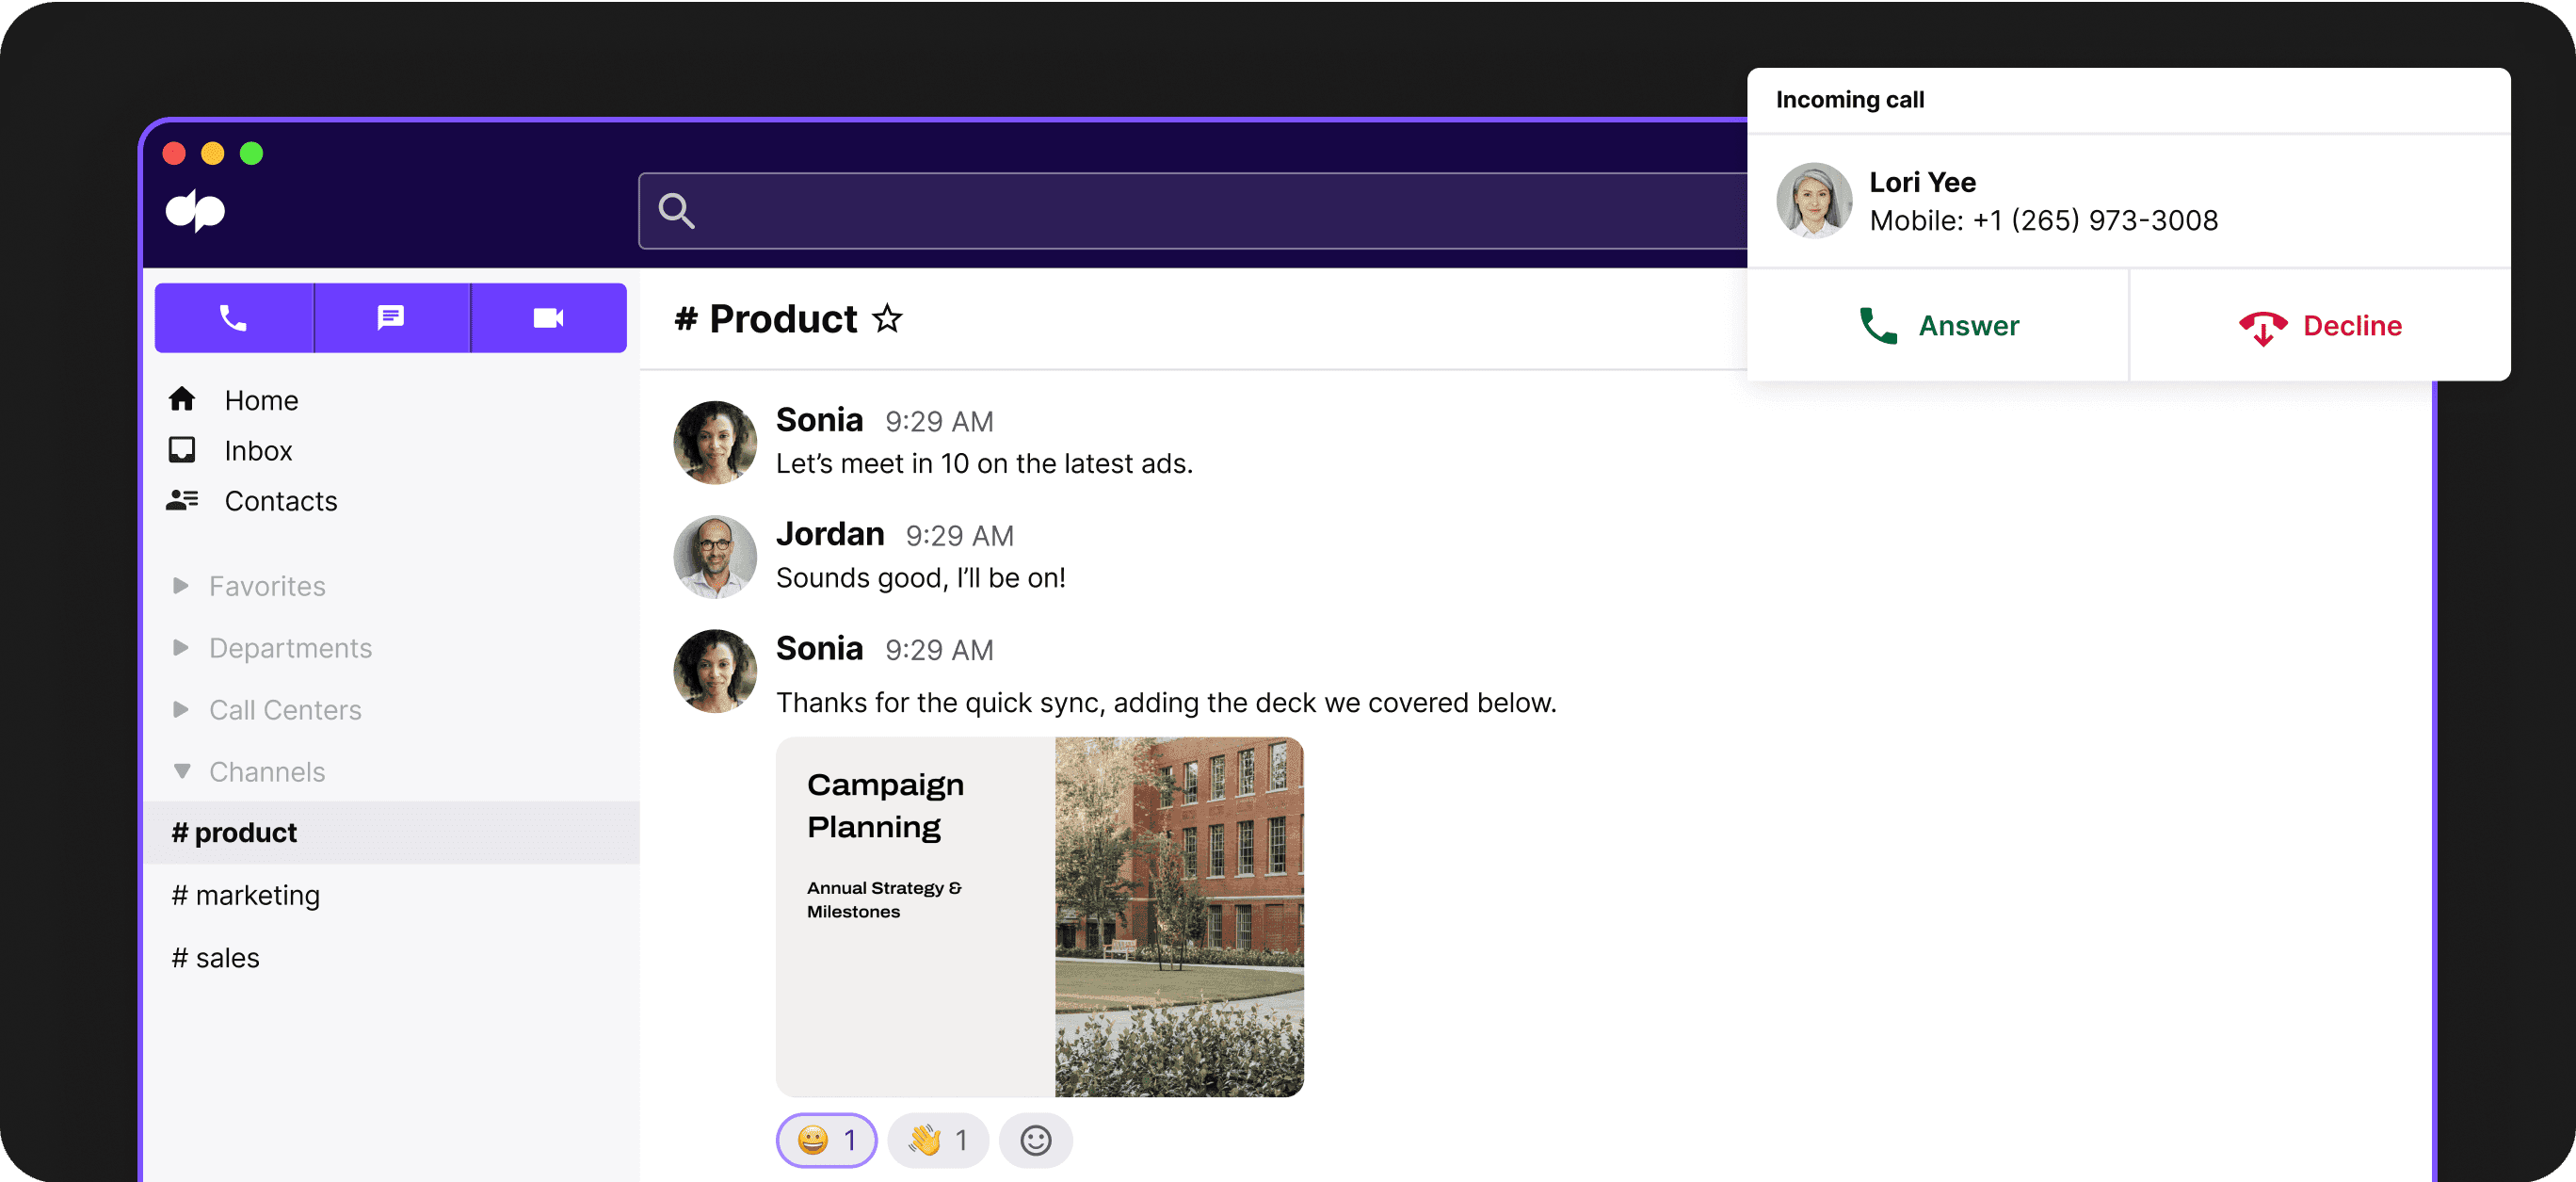2576x1182 pixels.
Task: Start a video meeting with camera icon
Action: (x=548, y=318)
